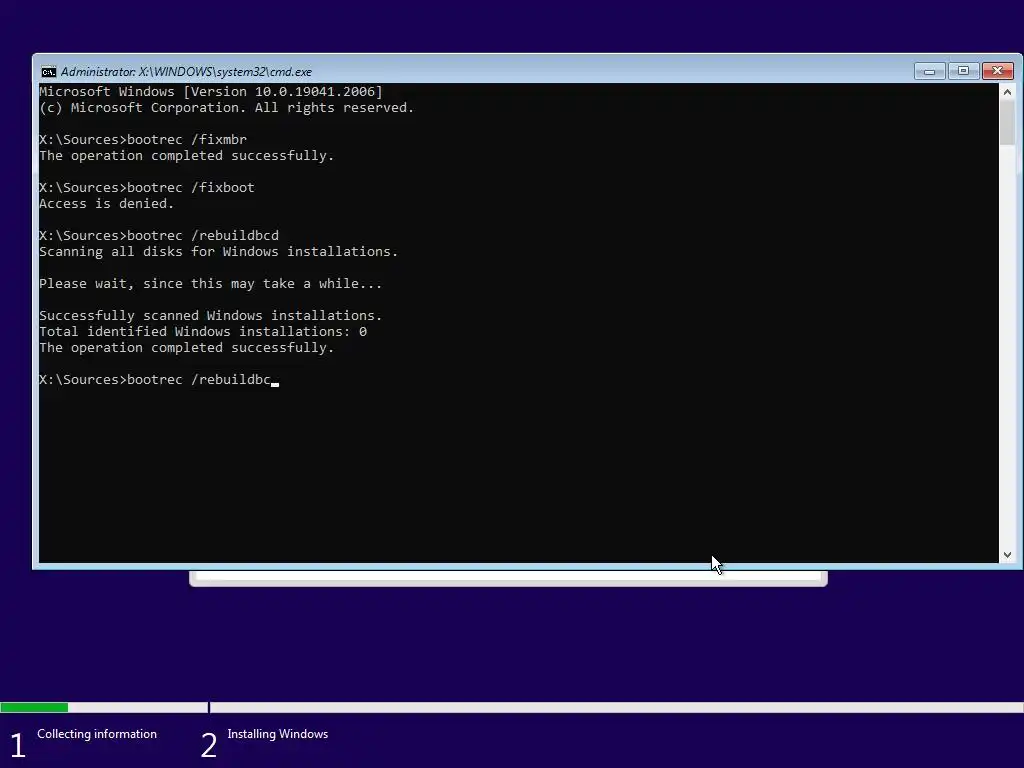Screen dimensions: 1024x768
Task: Click the scrollbar up arrow in cmd window
Action: [x=1007, y=92]
